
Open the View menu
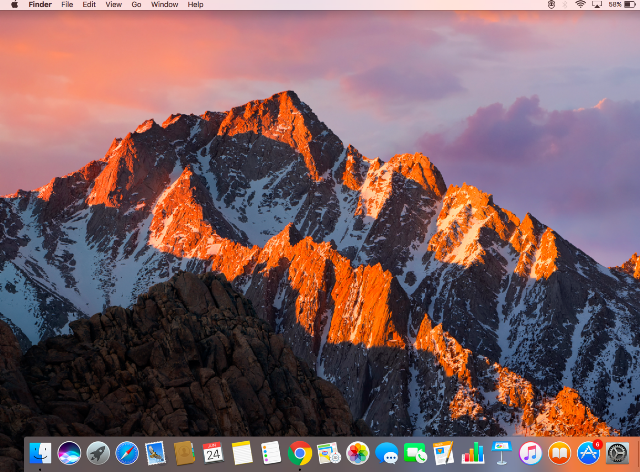113,4
